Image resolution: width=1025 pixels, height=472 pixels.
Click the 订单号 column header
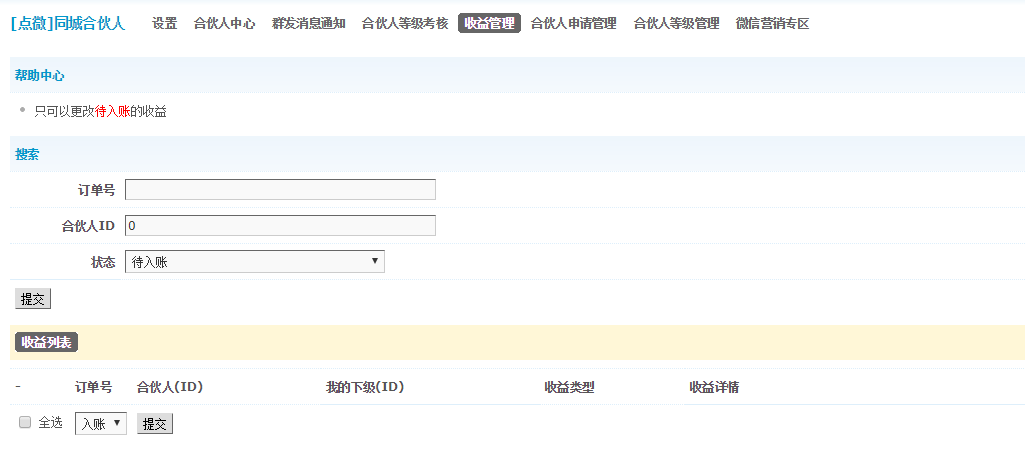[x=93, y=387]
